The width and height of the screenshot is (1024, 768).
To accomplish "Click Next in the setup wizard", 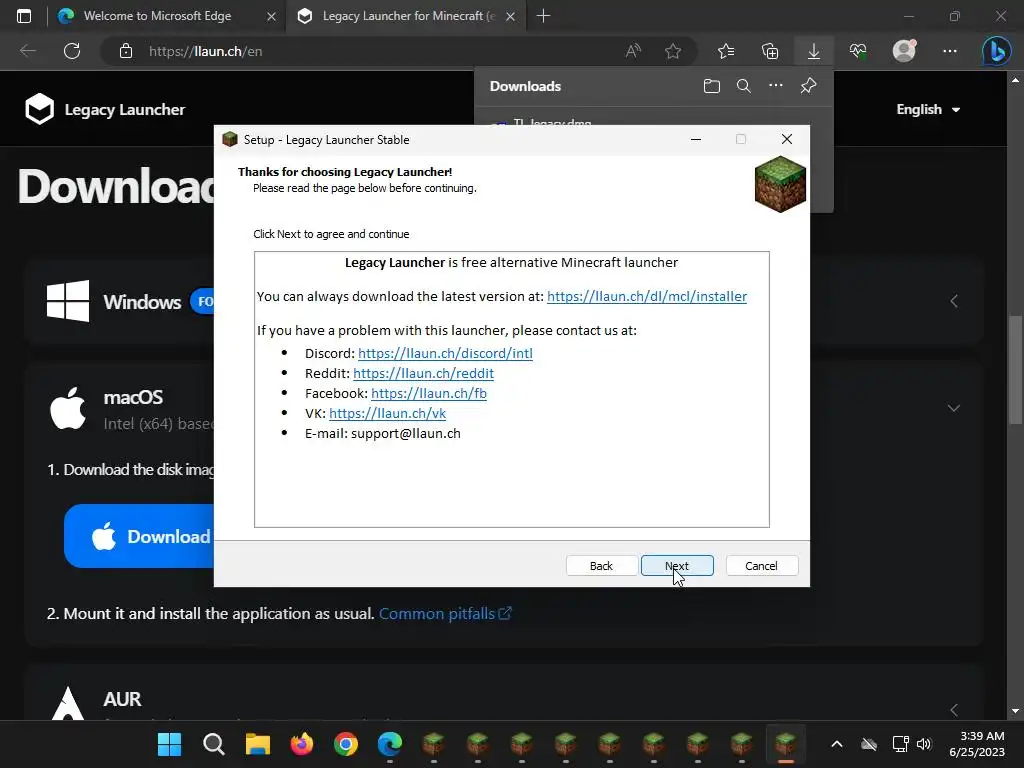I will click(677, 566).
